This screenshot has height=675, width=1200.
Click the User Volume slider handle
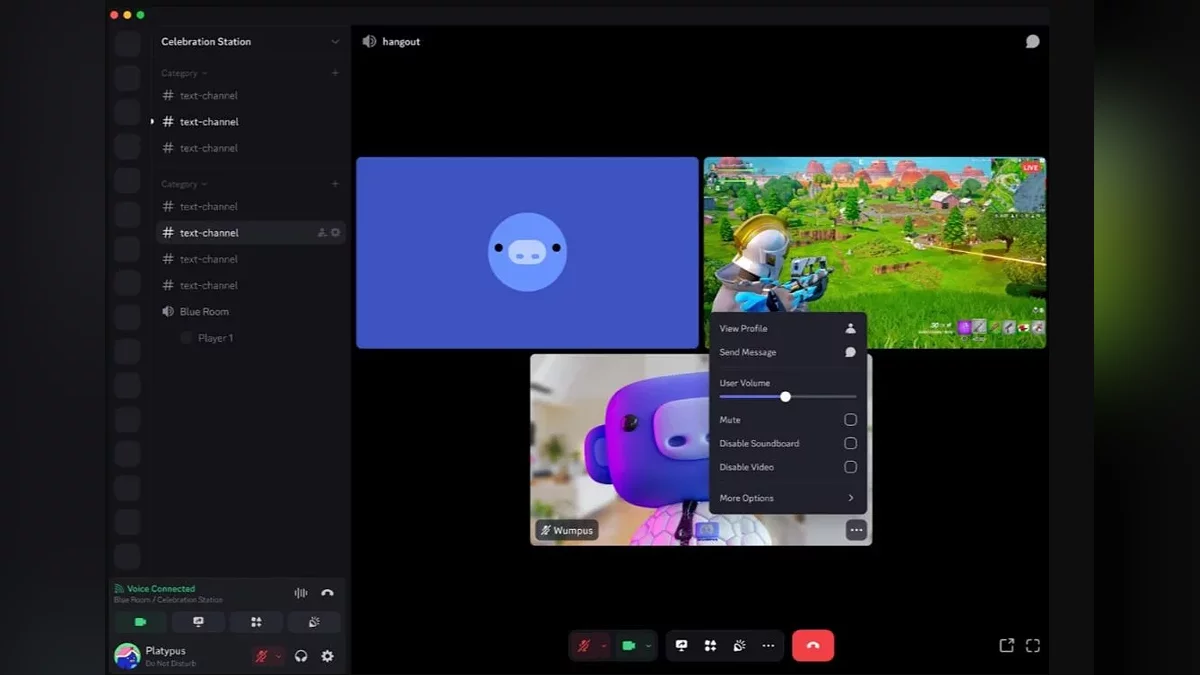(785, 397)
